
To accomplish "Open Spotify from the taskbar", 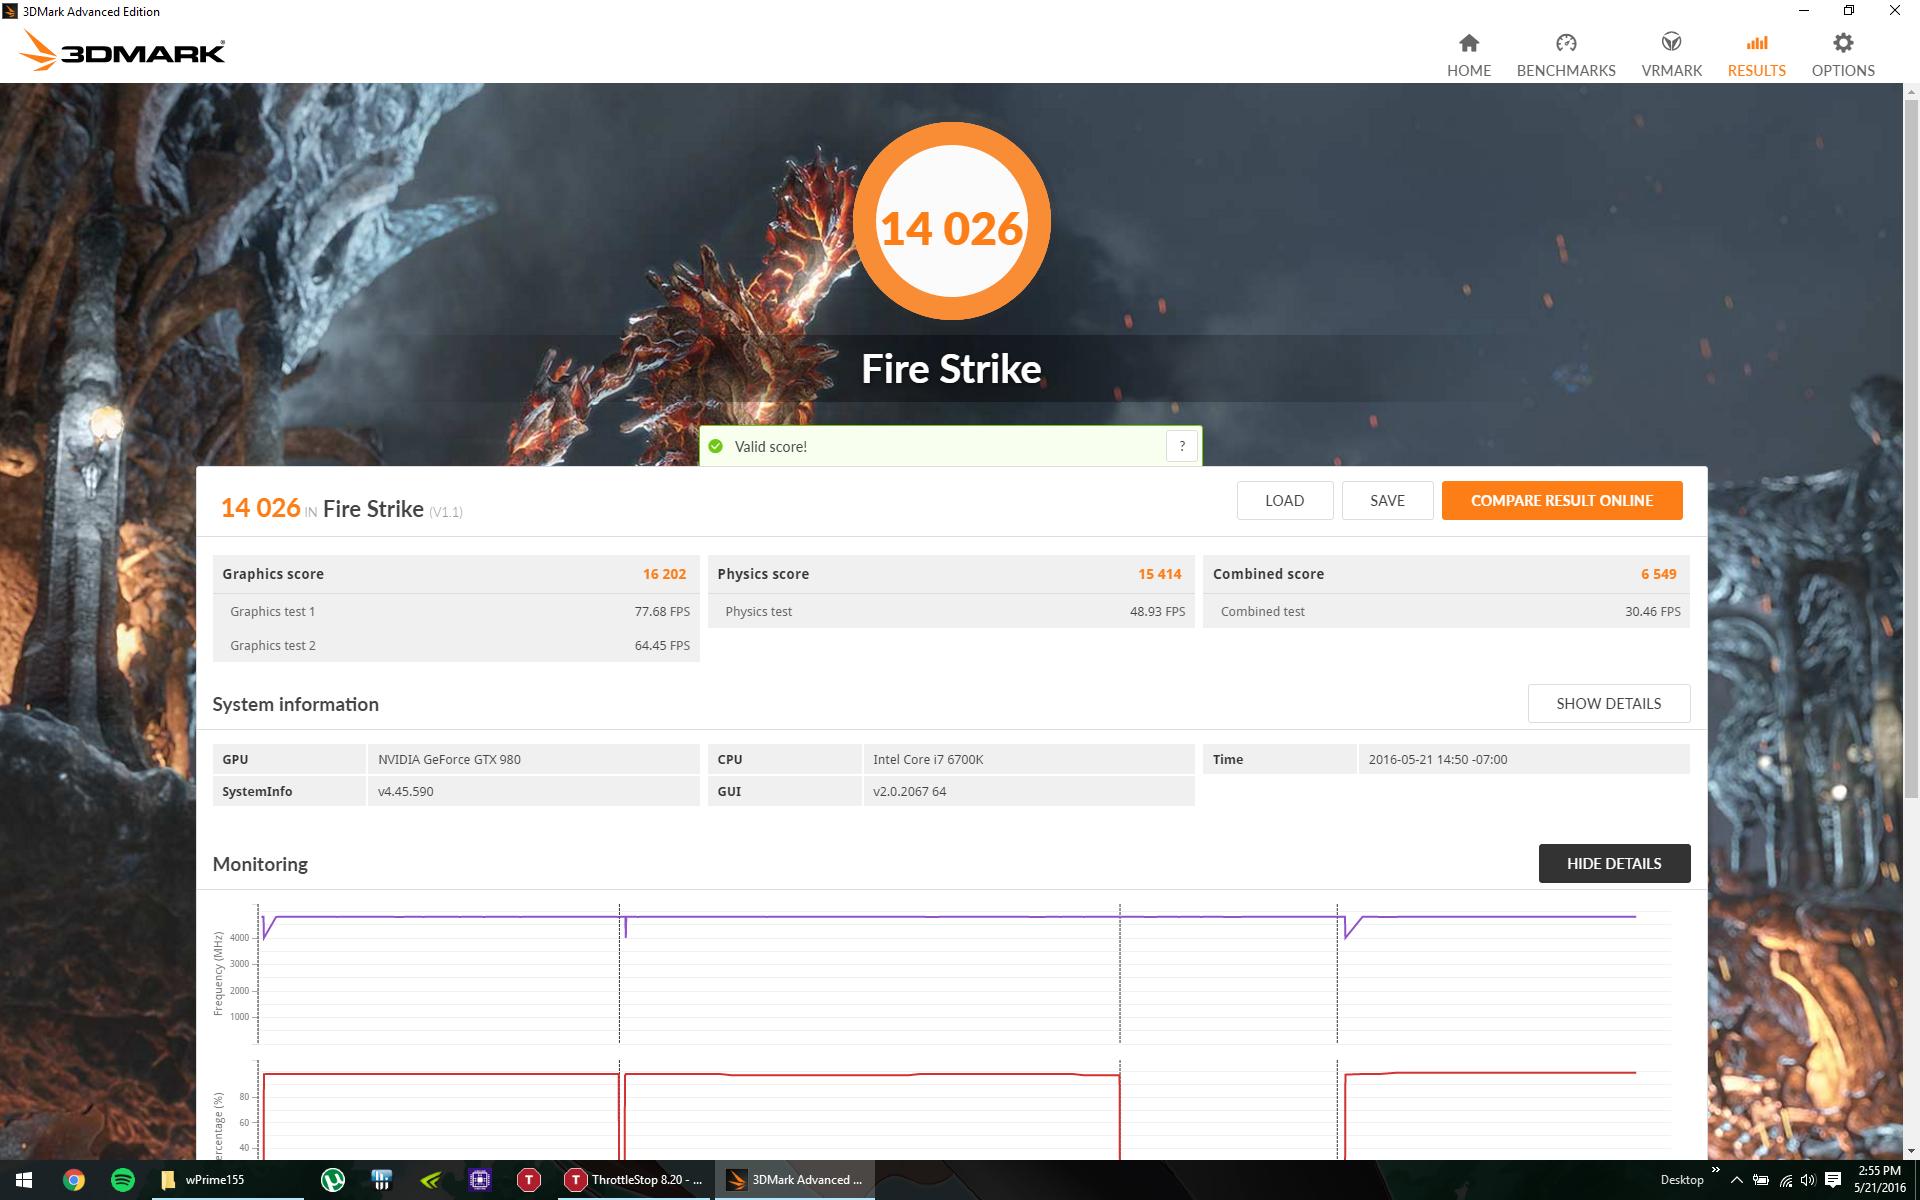I will tap(122, 1180).
